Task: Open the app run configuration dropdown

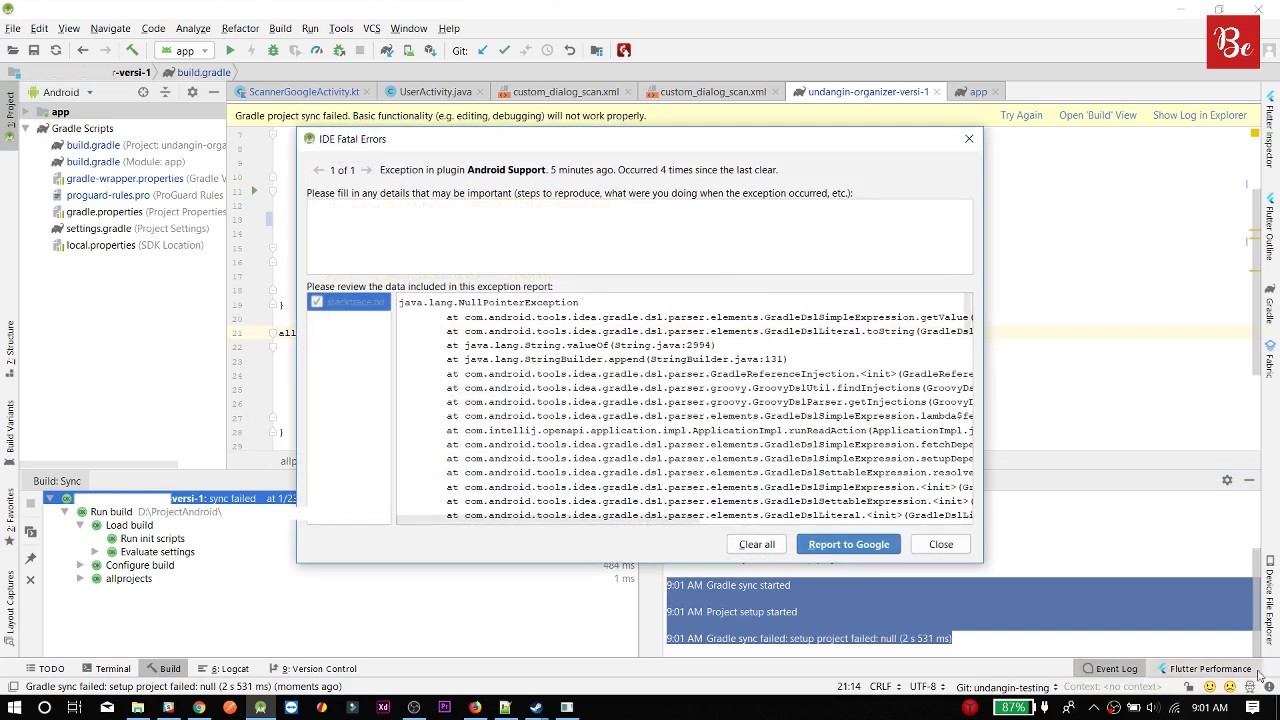Action: point(185,50)
